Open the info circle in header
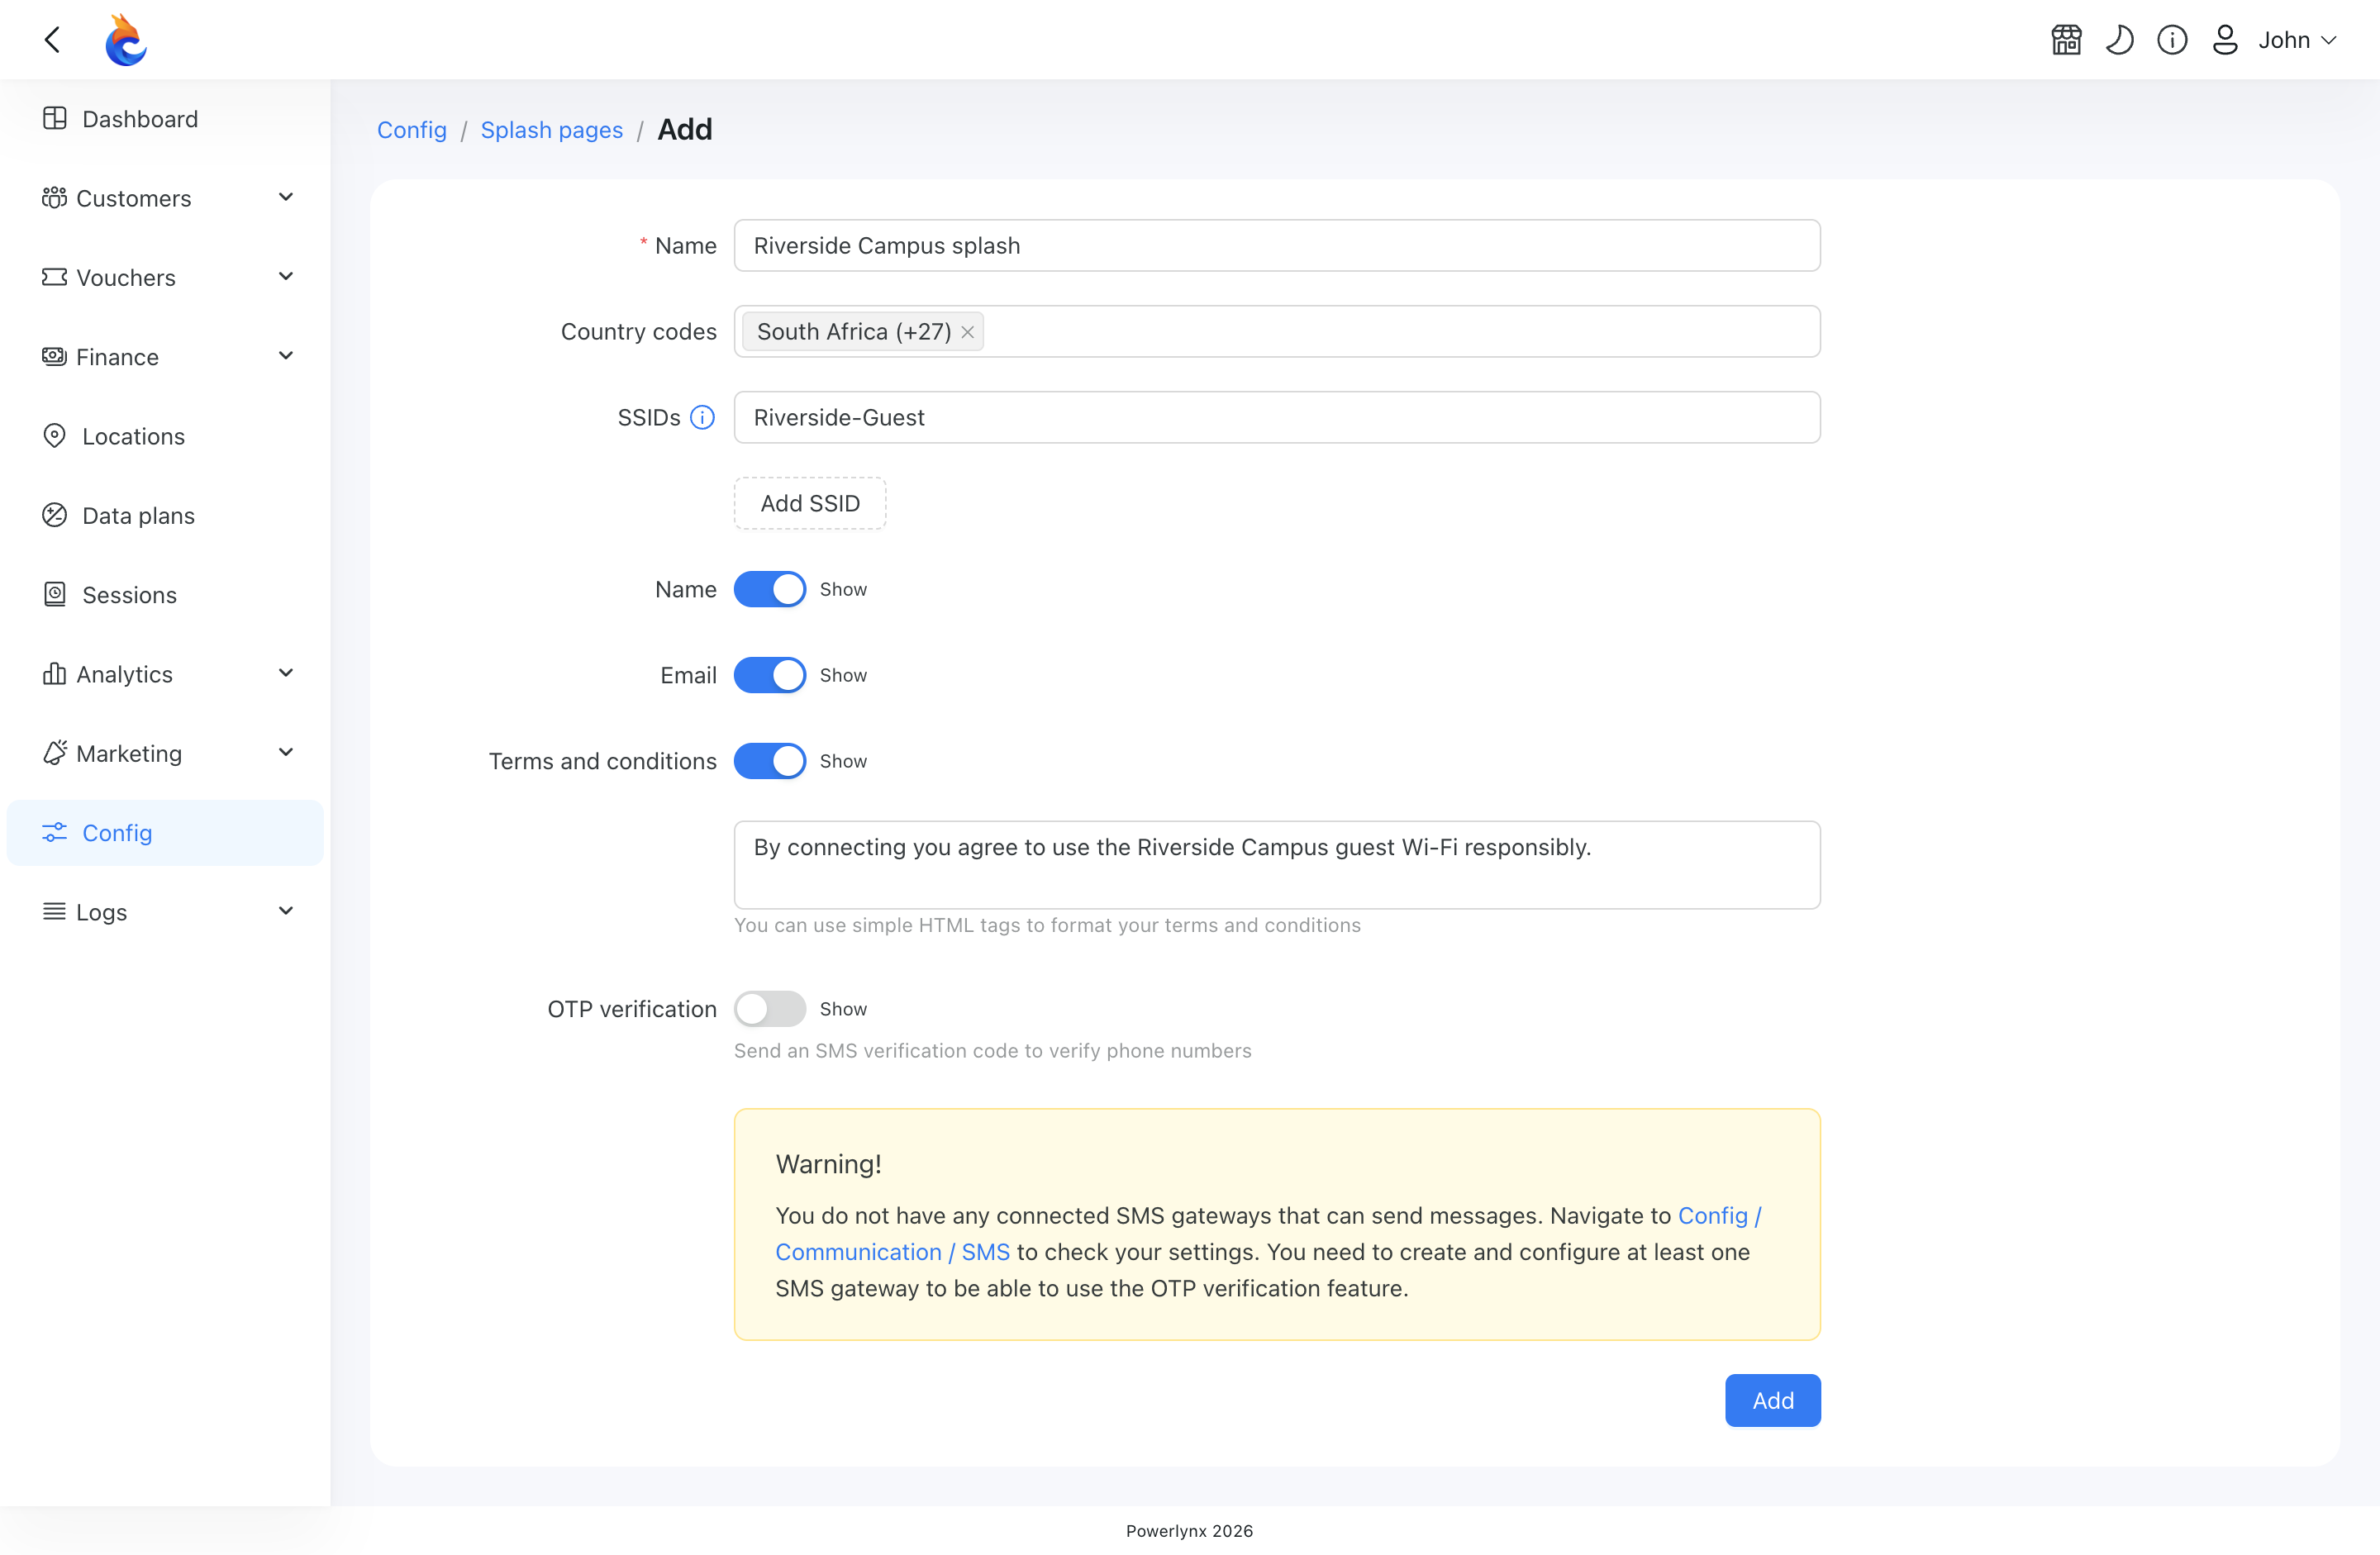This screenshot has height=1555, width=2380. coord(2172,40)
